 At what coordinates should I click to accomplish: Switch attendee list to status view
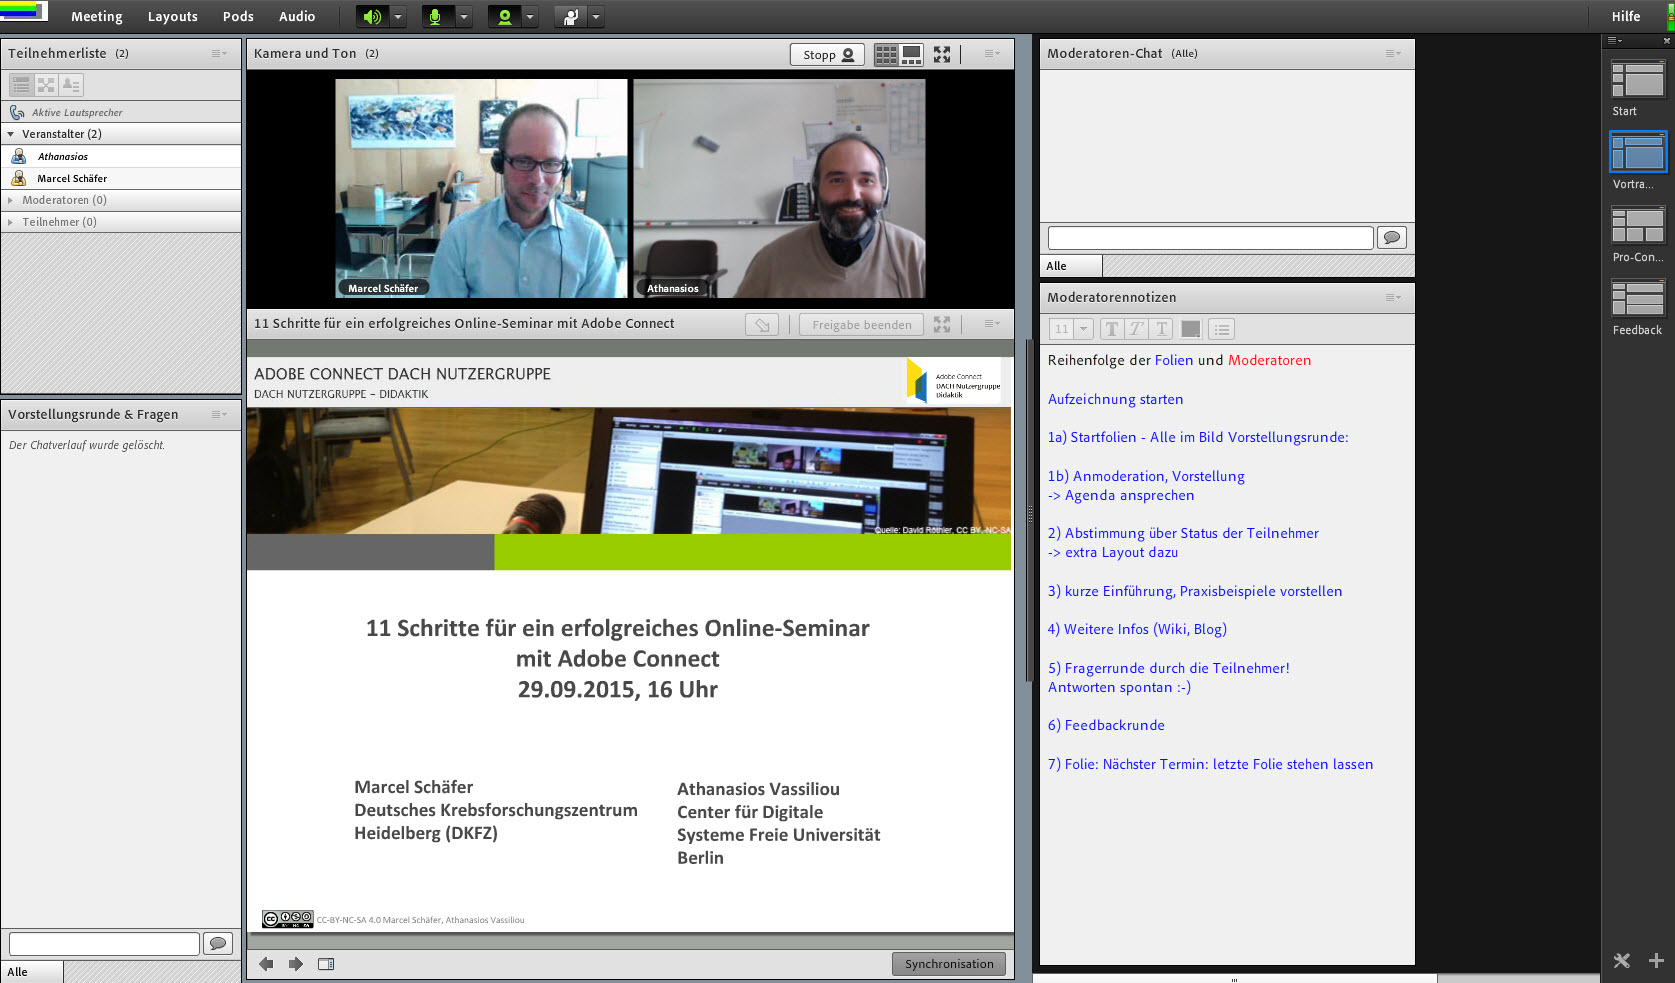(71, 85)
